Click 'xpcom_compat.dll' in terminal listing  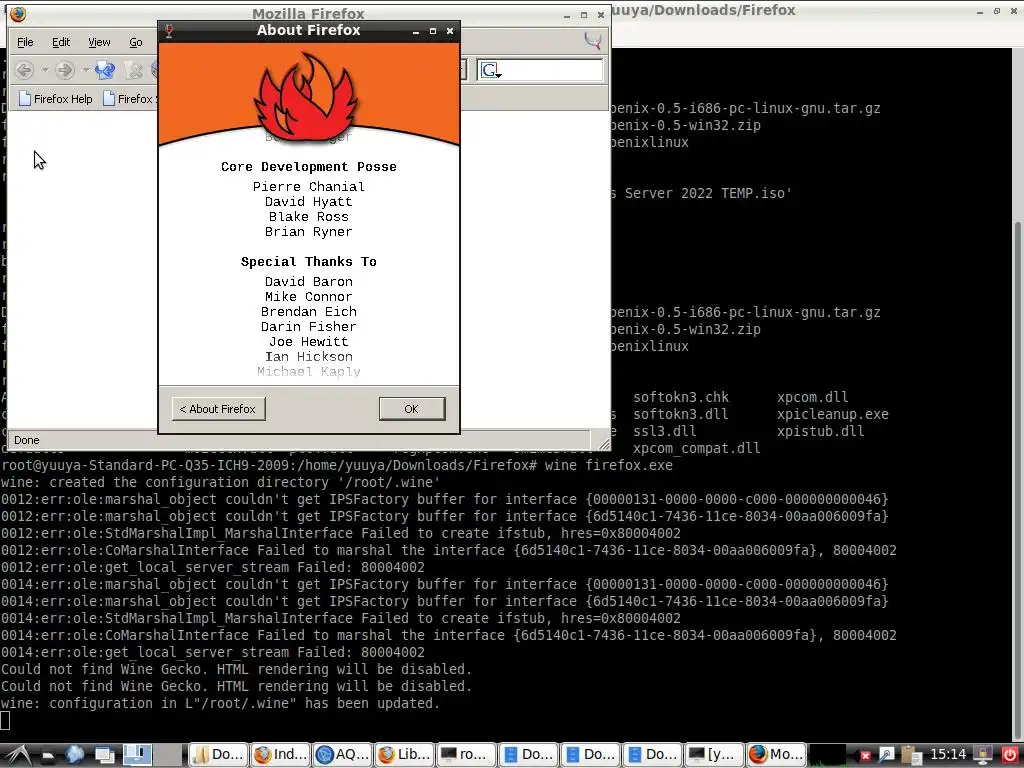point(696,448)
